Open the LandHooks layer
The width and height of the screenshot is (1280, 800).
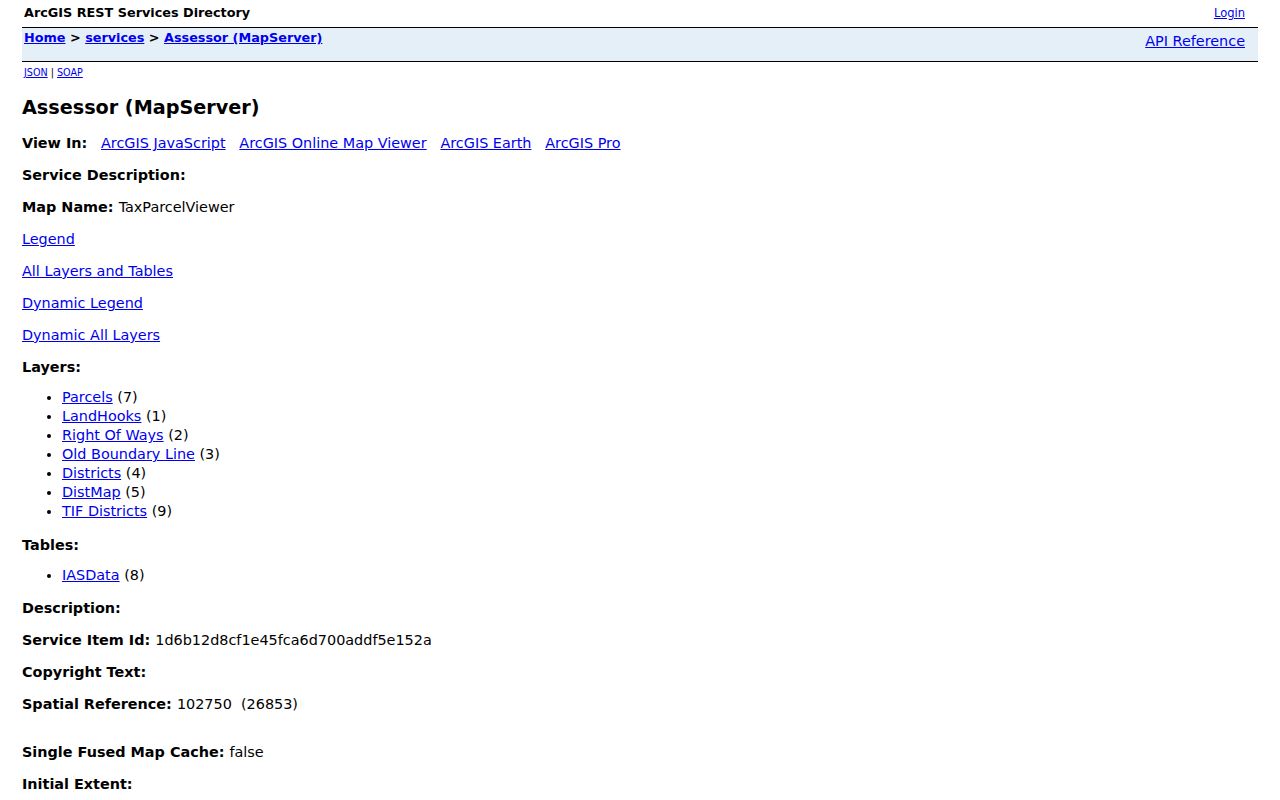101,416
